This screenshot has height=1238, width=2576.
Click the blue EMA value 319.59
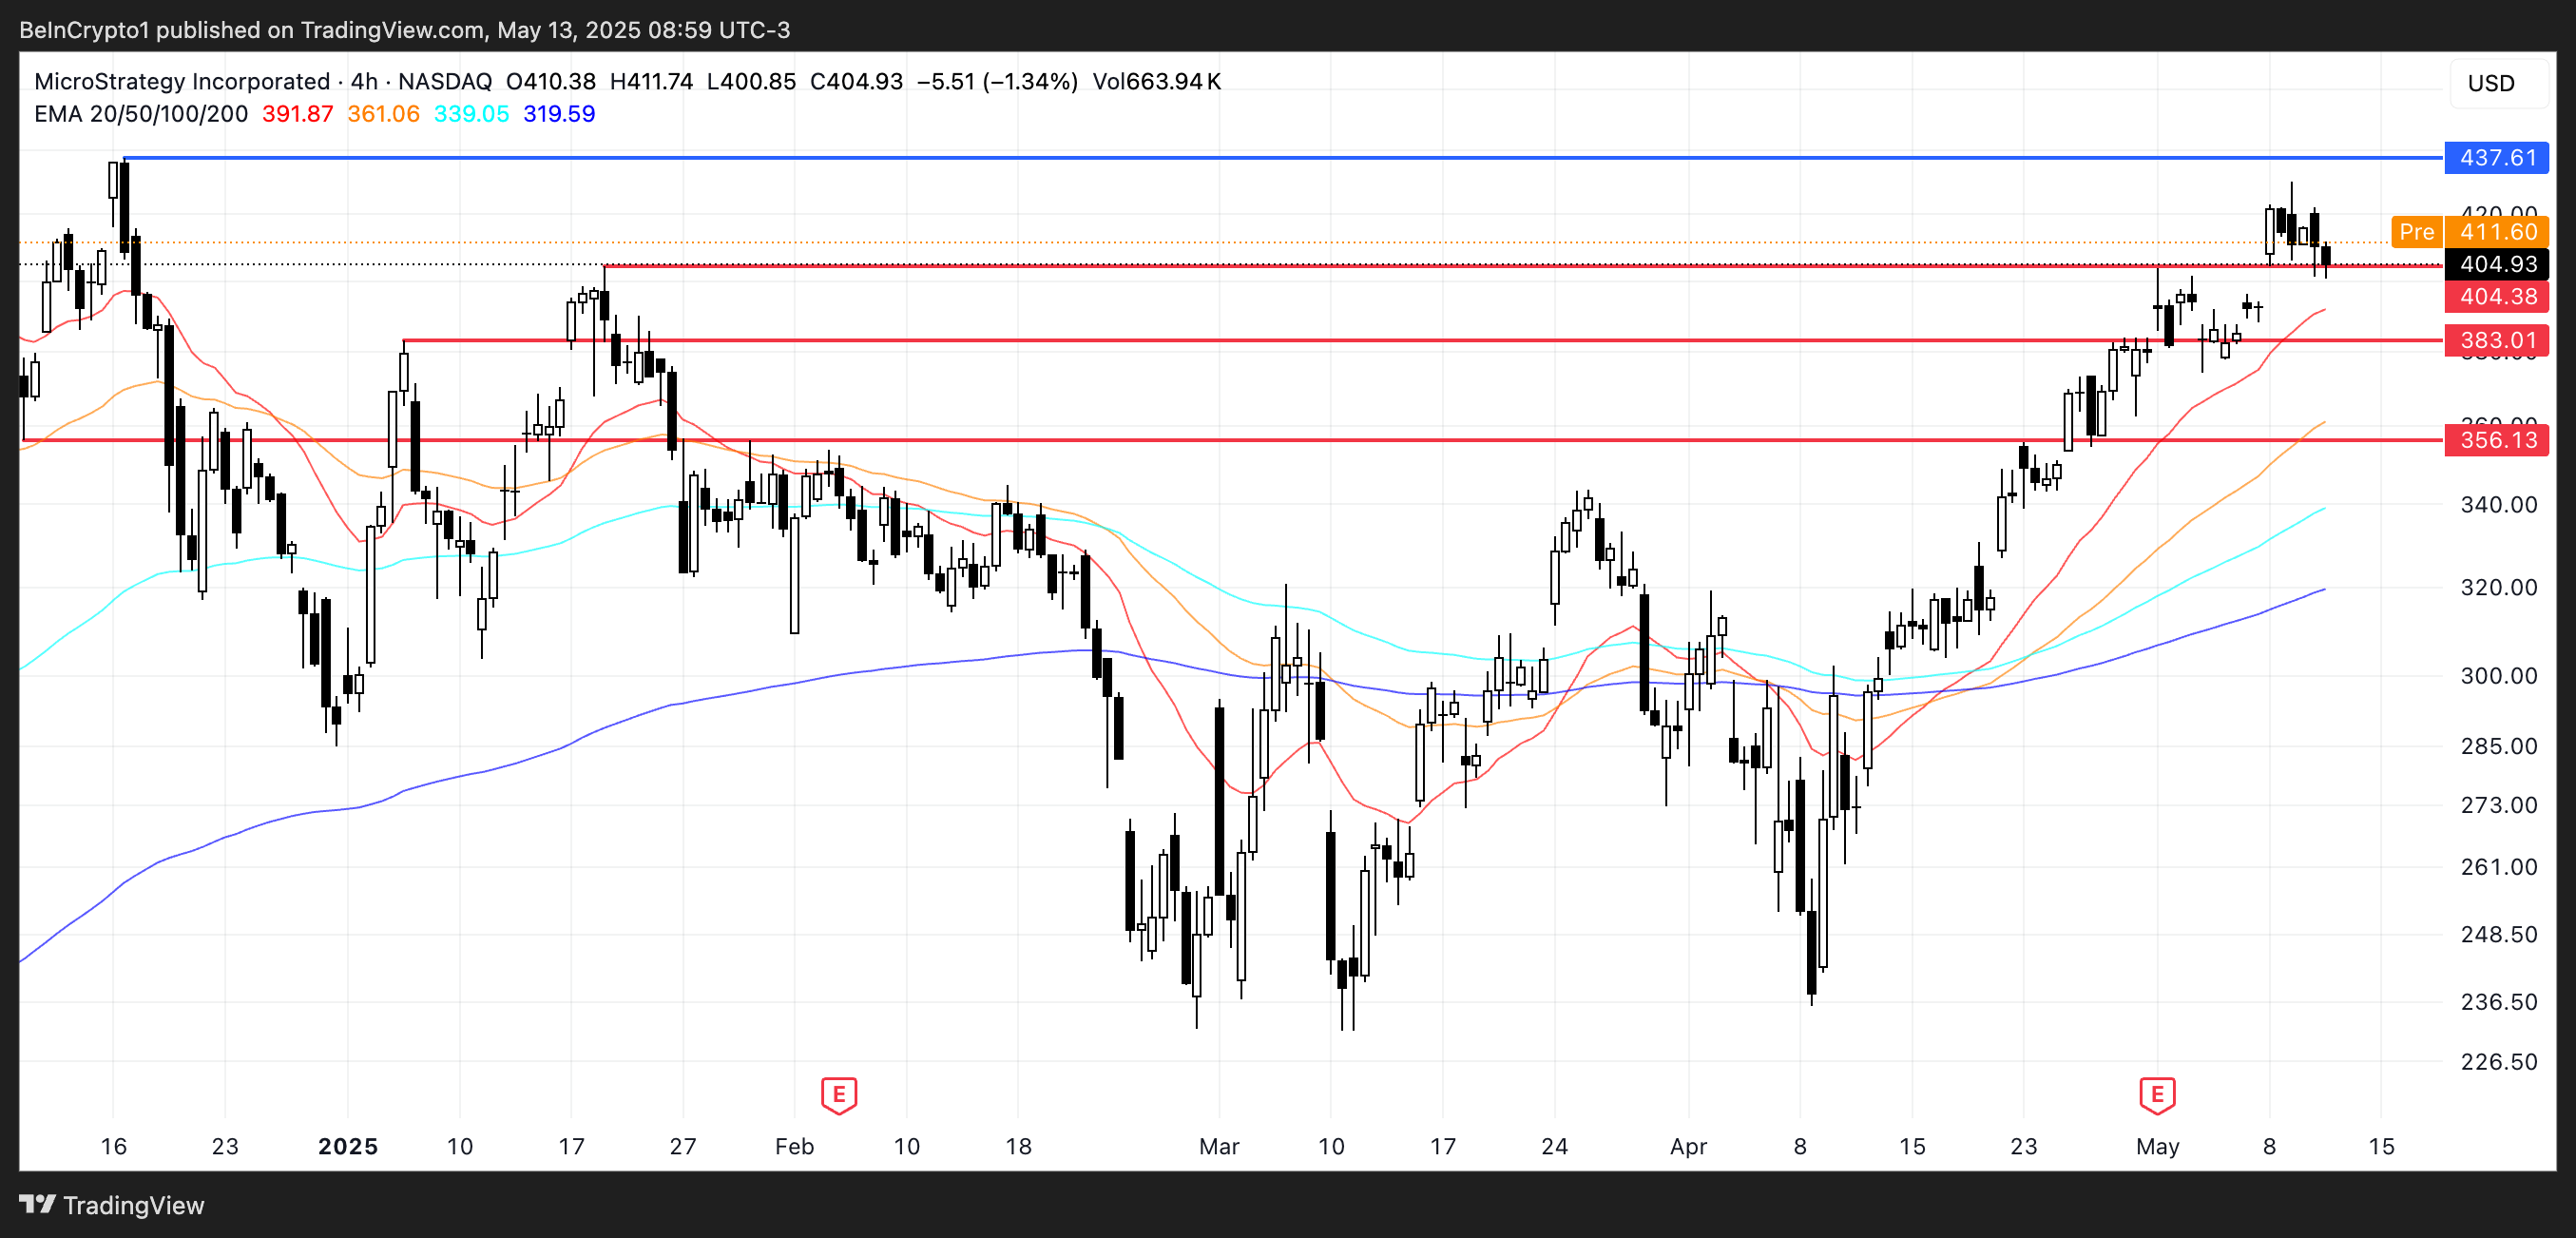click(559, 114)
